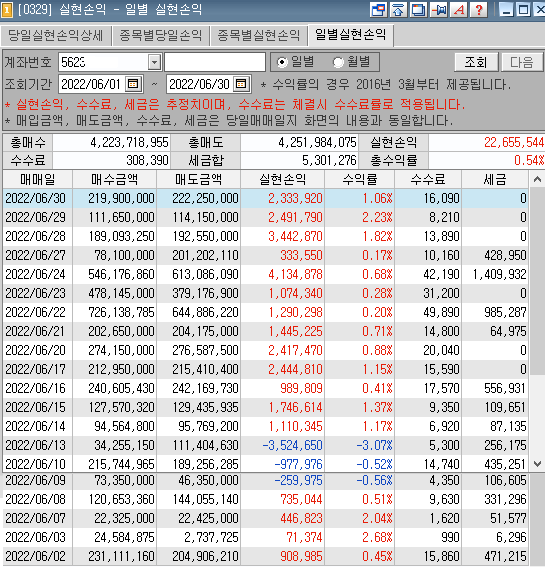Click the always-on-top up-arrow icon

click(x=398, y=9)
